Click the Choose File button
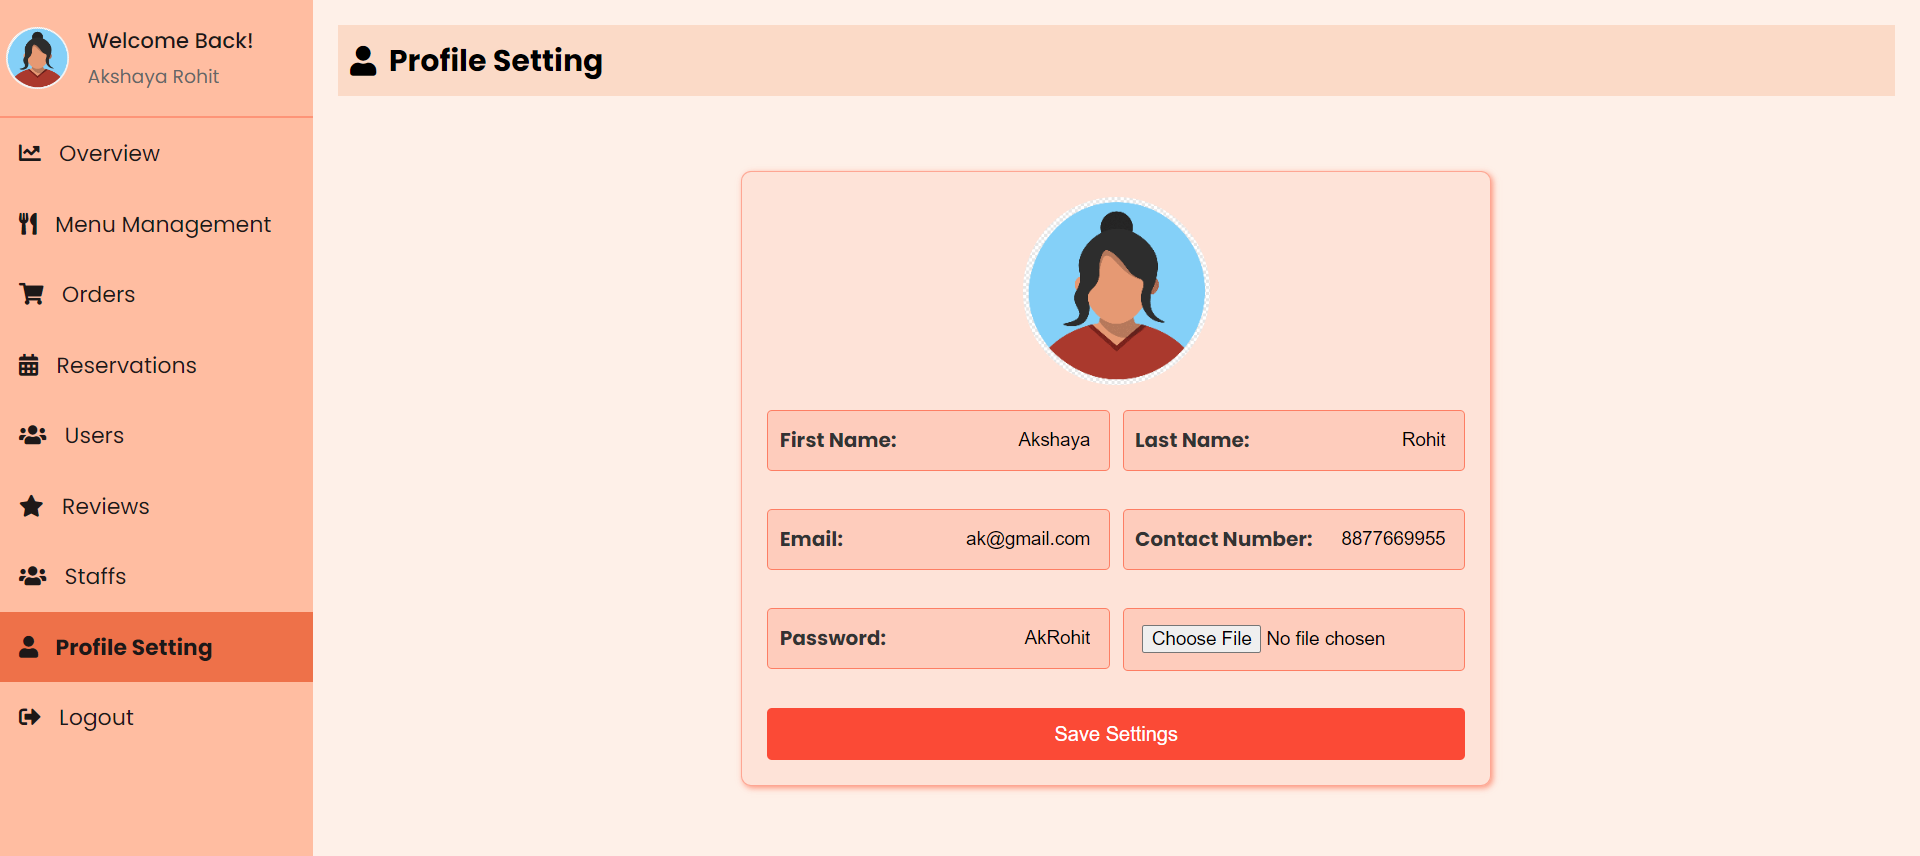The width and height of the screenshot is (1920, 856). [1201, 639]
